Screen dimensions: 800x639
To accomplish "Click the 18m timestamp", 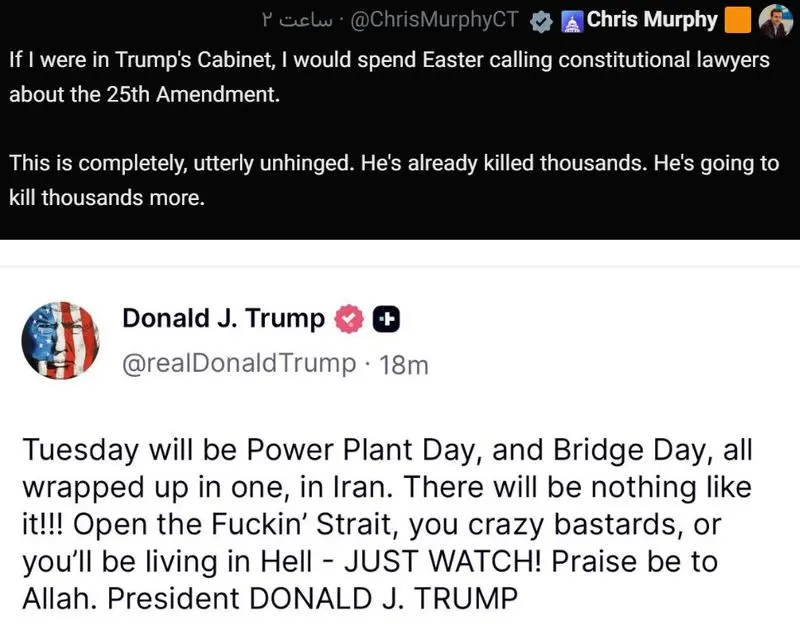I will 405,365.
